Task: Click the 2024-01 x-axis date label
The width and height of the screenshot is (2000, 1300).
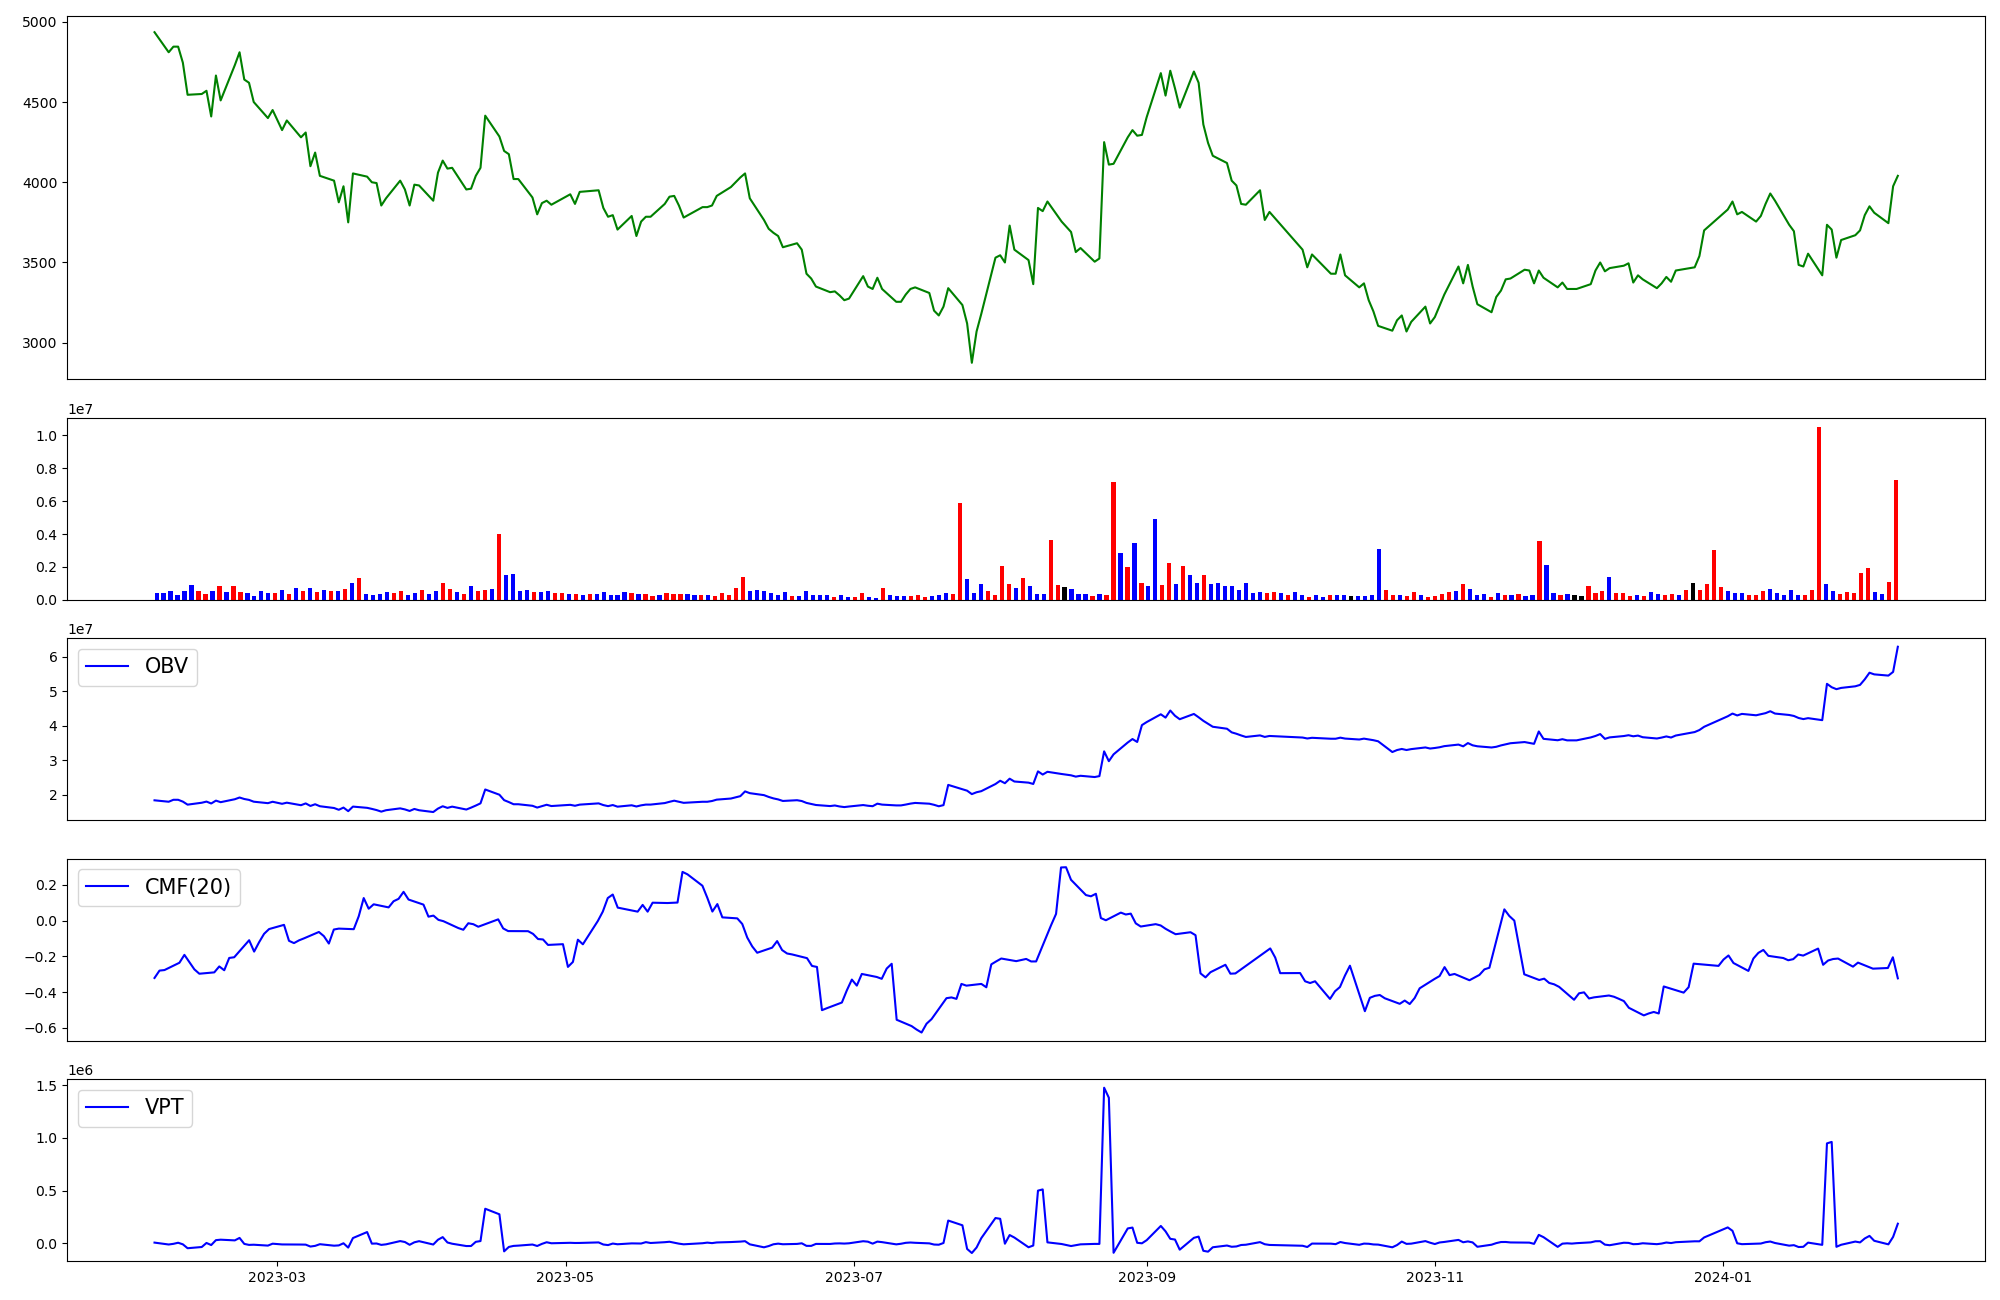Action: [x=1725, y=1277]
